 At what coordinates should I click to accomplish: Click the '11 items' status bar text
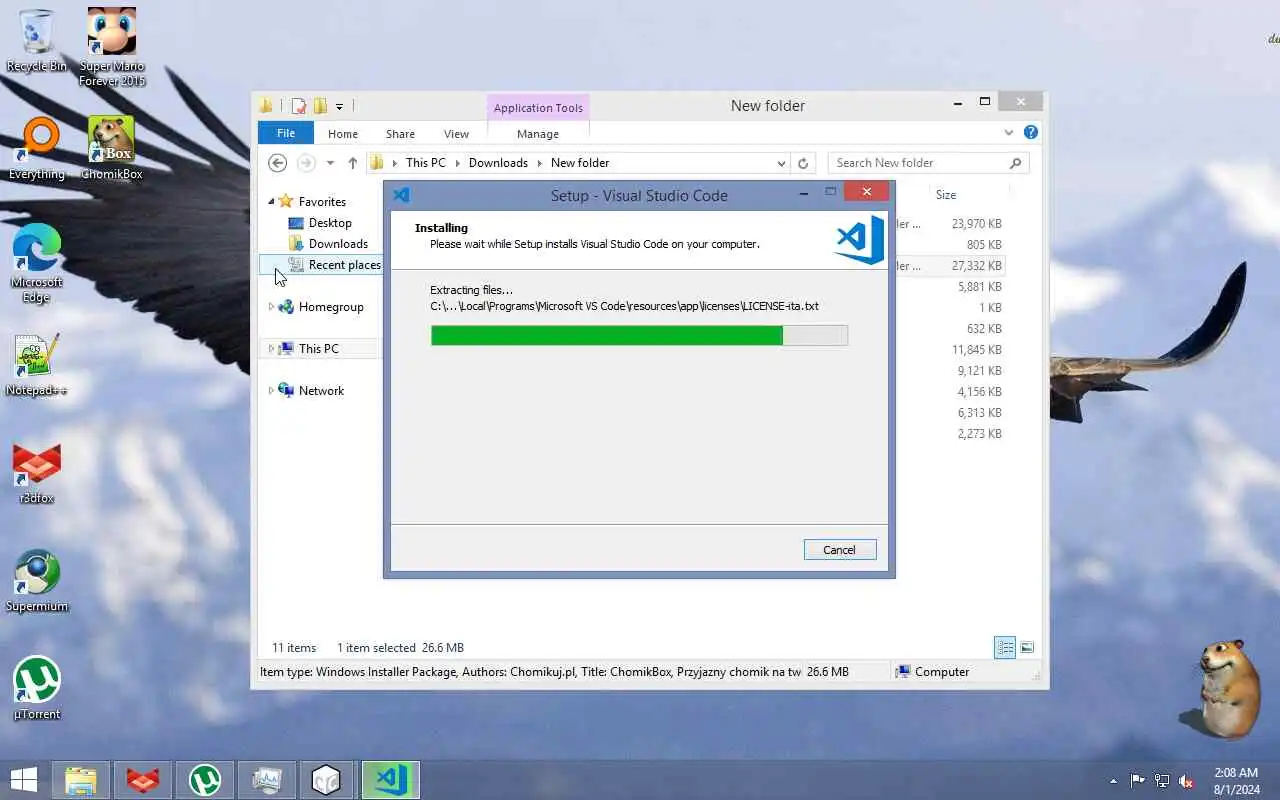[x=294, y=648]
